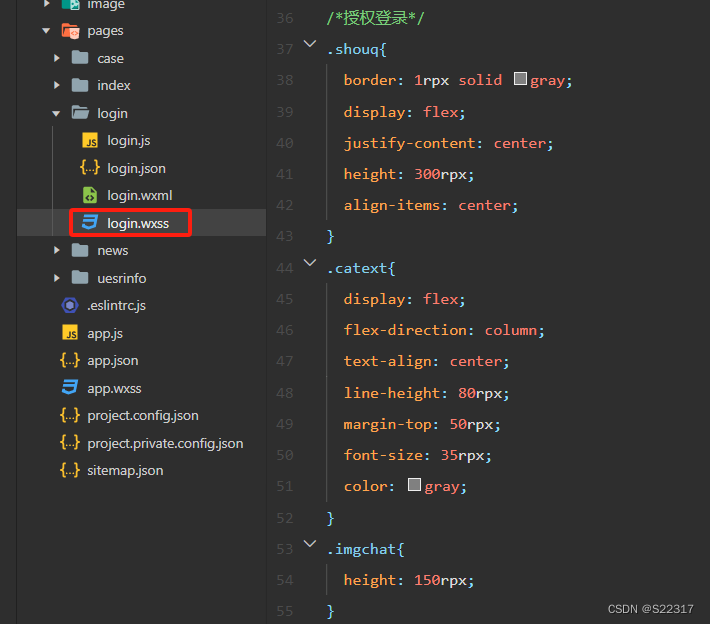Screen dimensions: 710x624
Task: Fold the .shouq rule chevron
Action: [x=310, y=44]
